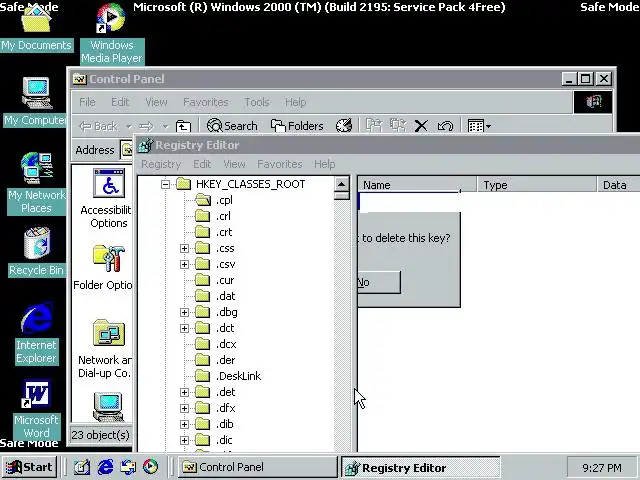Open Back history dropdown arrow

coord(129,126)
